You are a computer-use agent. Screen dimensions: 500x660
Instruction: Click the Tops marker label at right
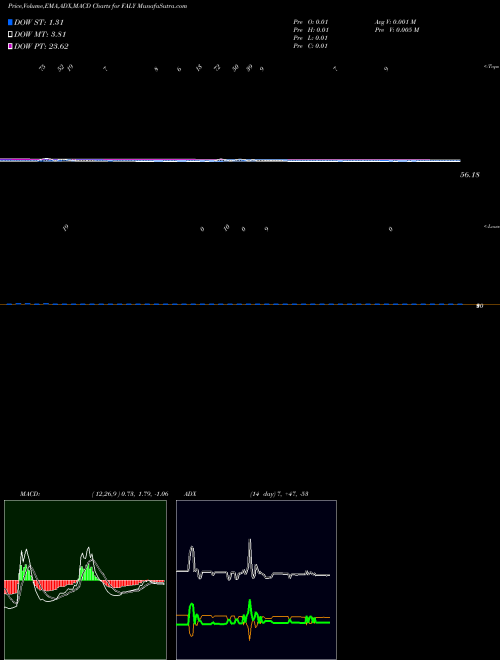tap(492, 67)
